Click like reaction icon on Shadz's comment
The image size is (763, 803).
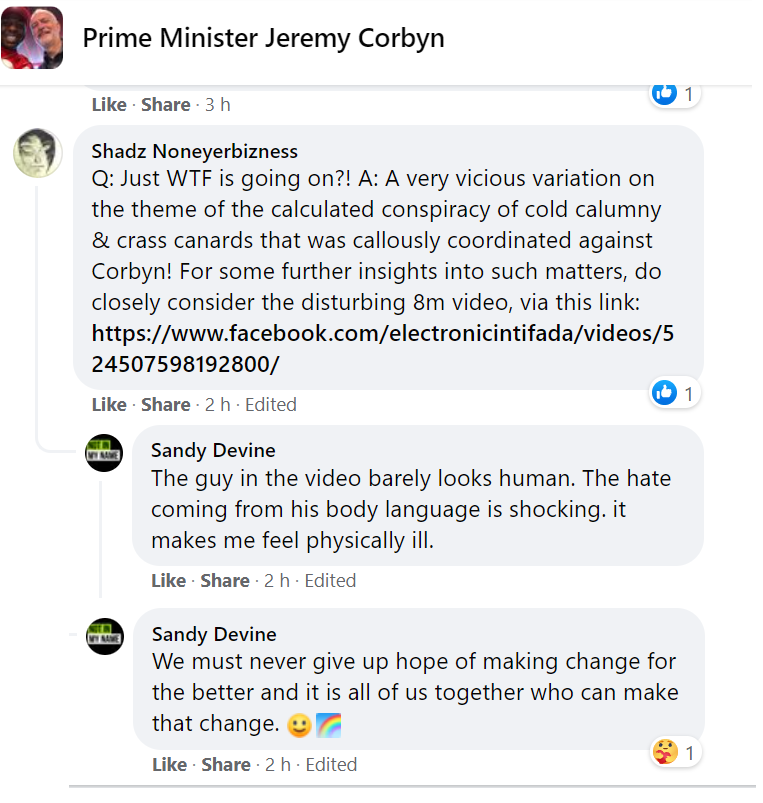(665, 393)
